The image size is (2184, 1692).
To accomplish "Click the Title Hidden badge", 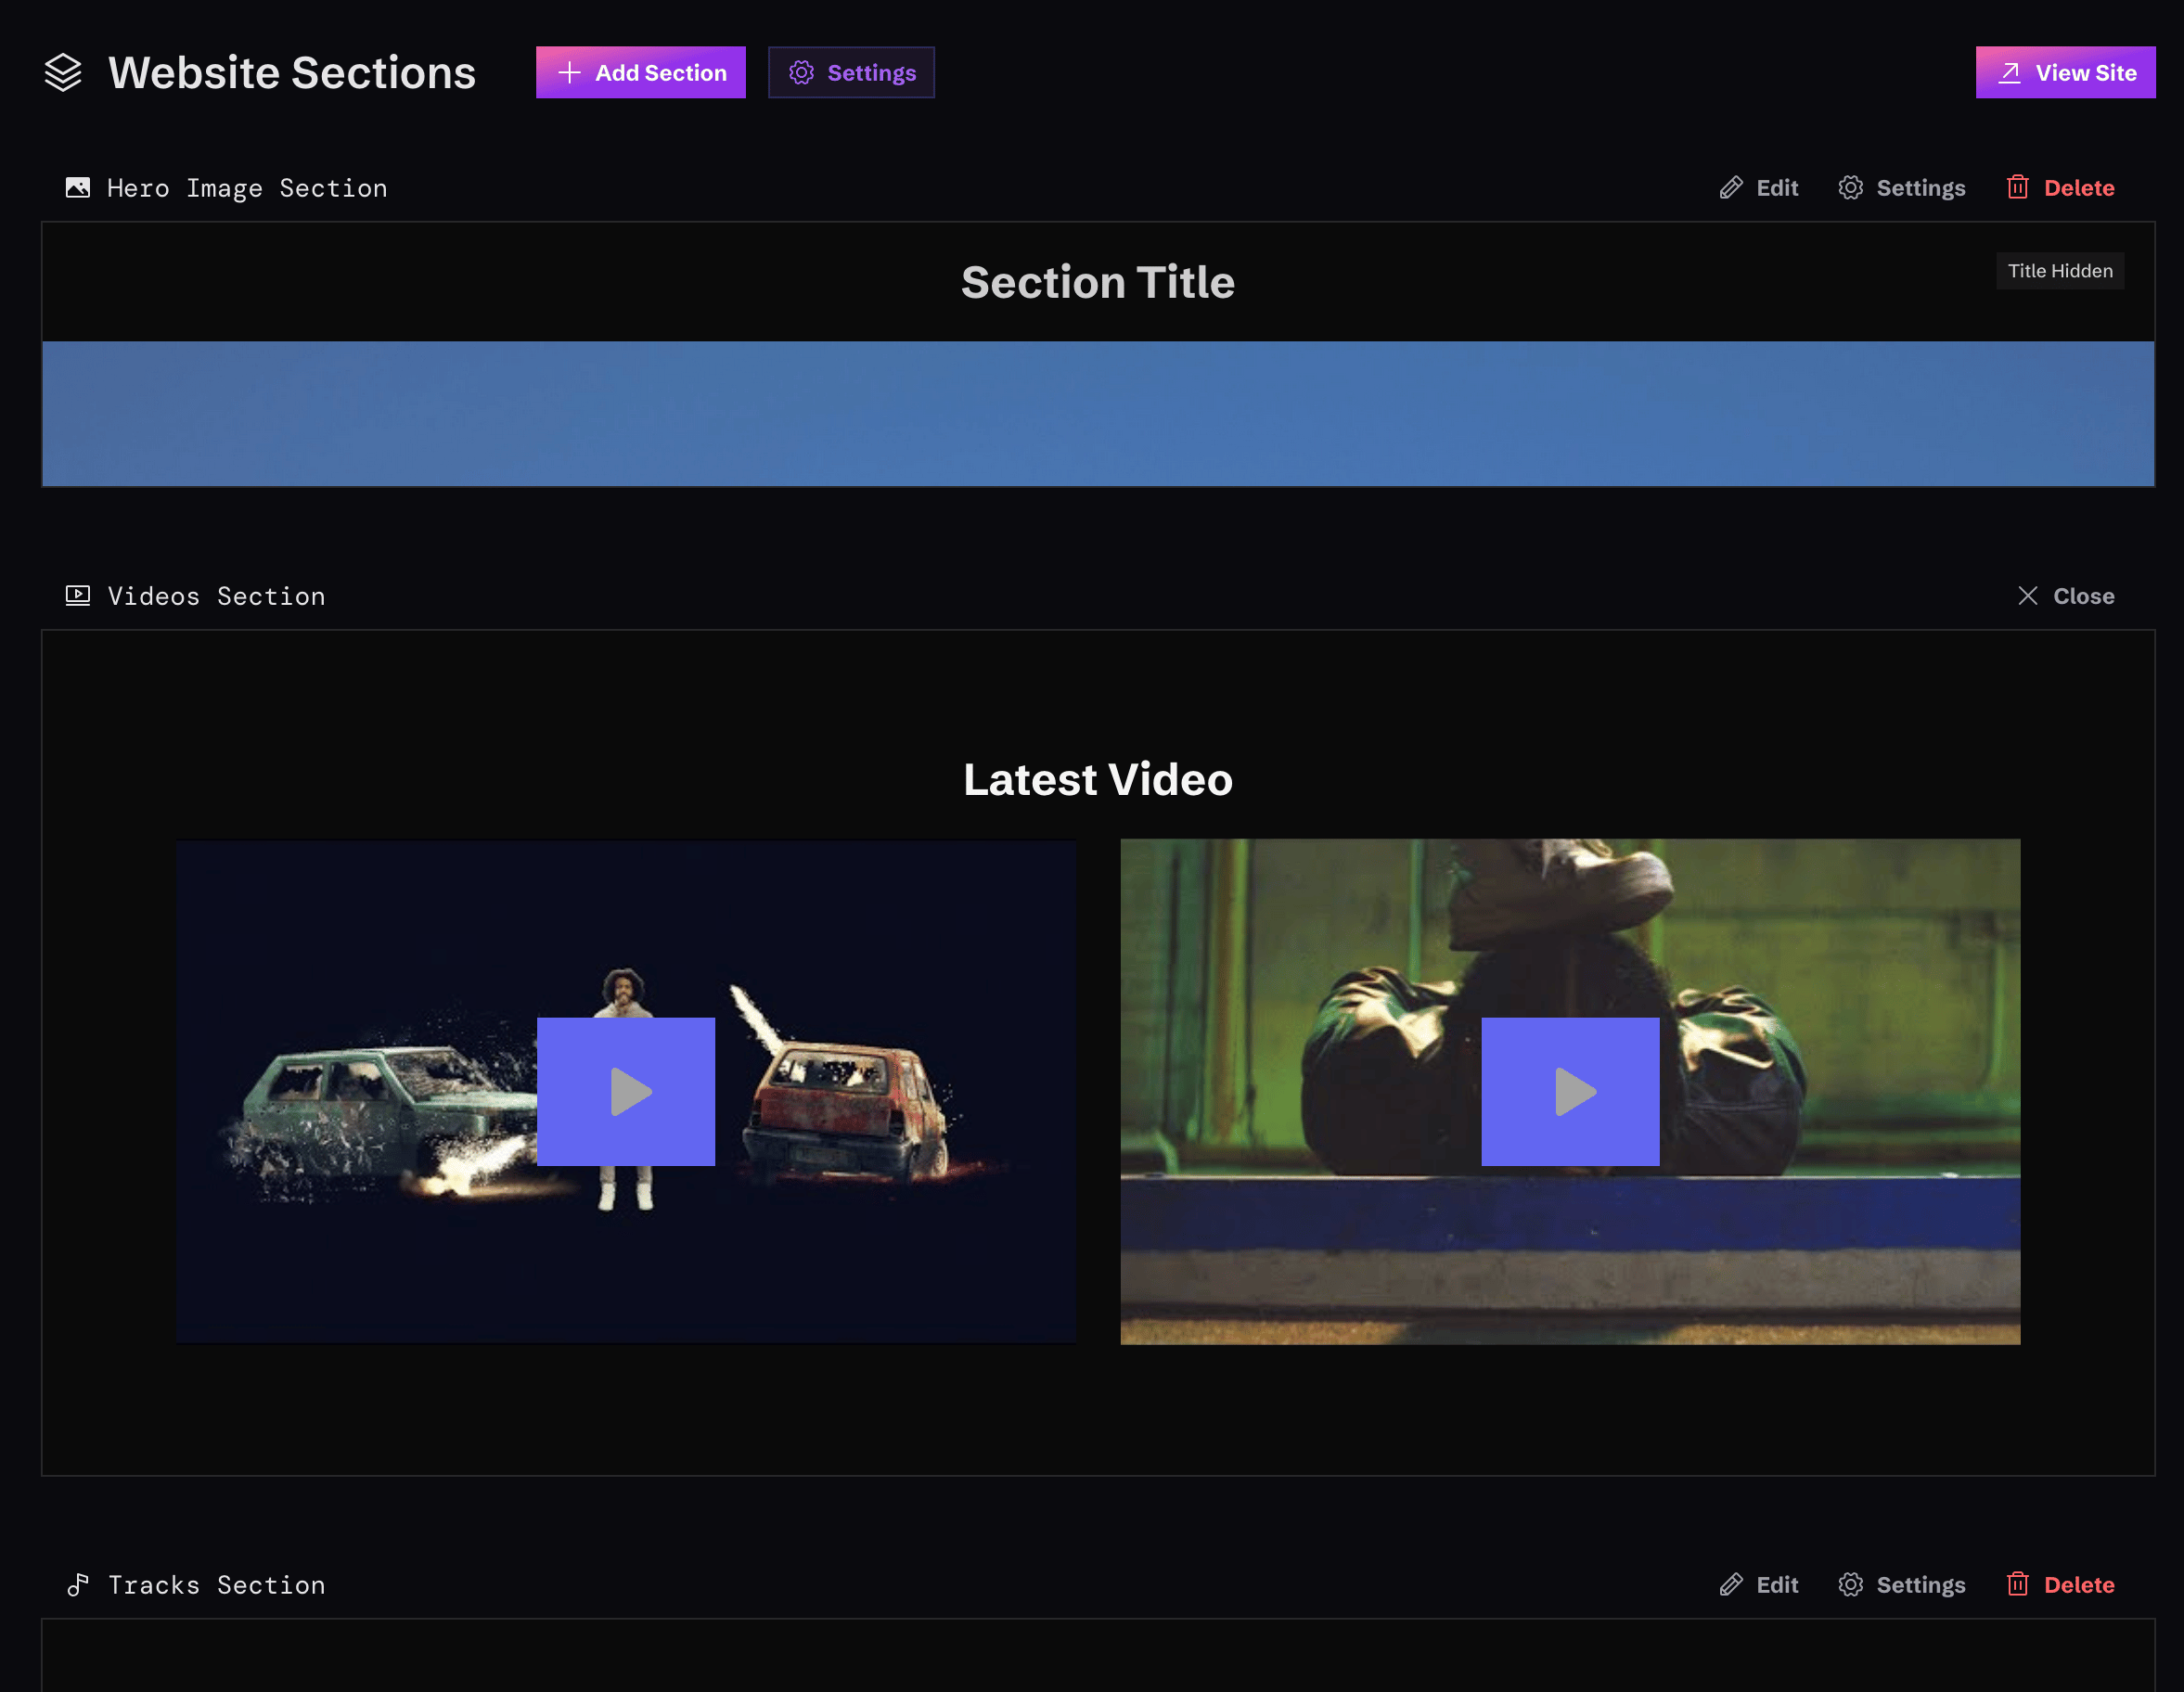I will pos(2060,271).
